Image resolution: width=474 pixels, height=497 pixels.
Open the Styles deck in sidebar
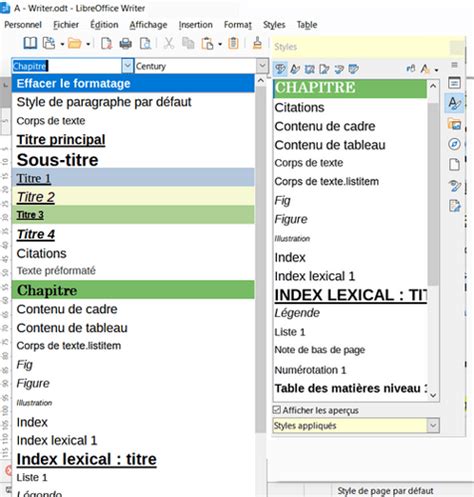click(x=454, y=103)
